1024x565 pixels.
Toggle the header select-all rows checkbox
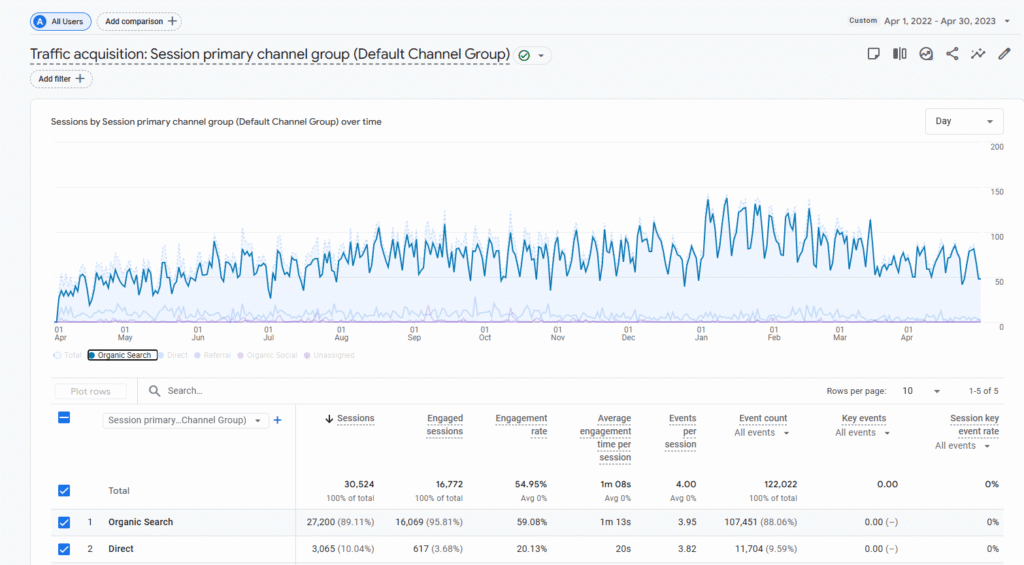pyautogui.click(x=64, y=417)
